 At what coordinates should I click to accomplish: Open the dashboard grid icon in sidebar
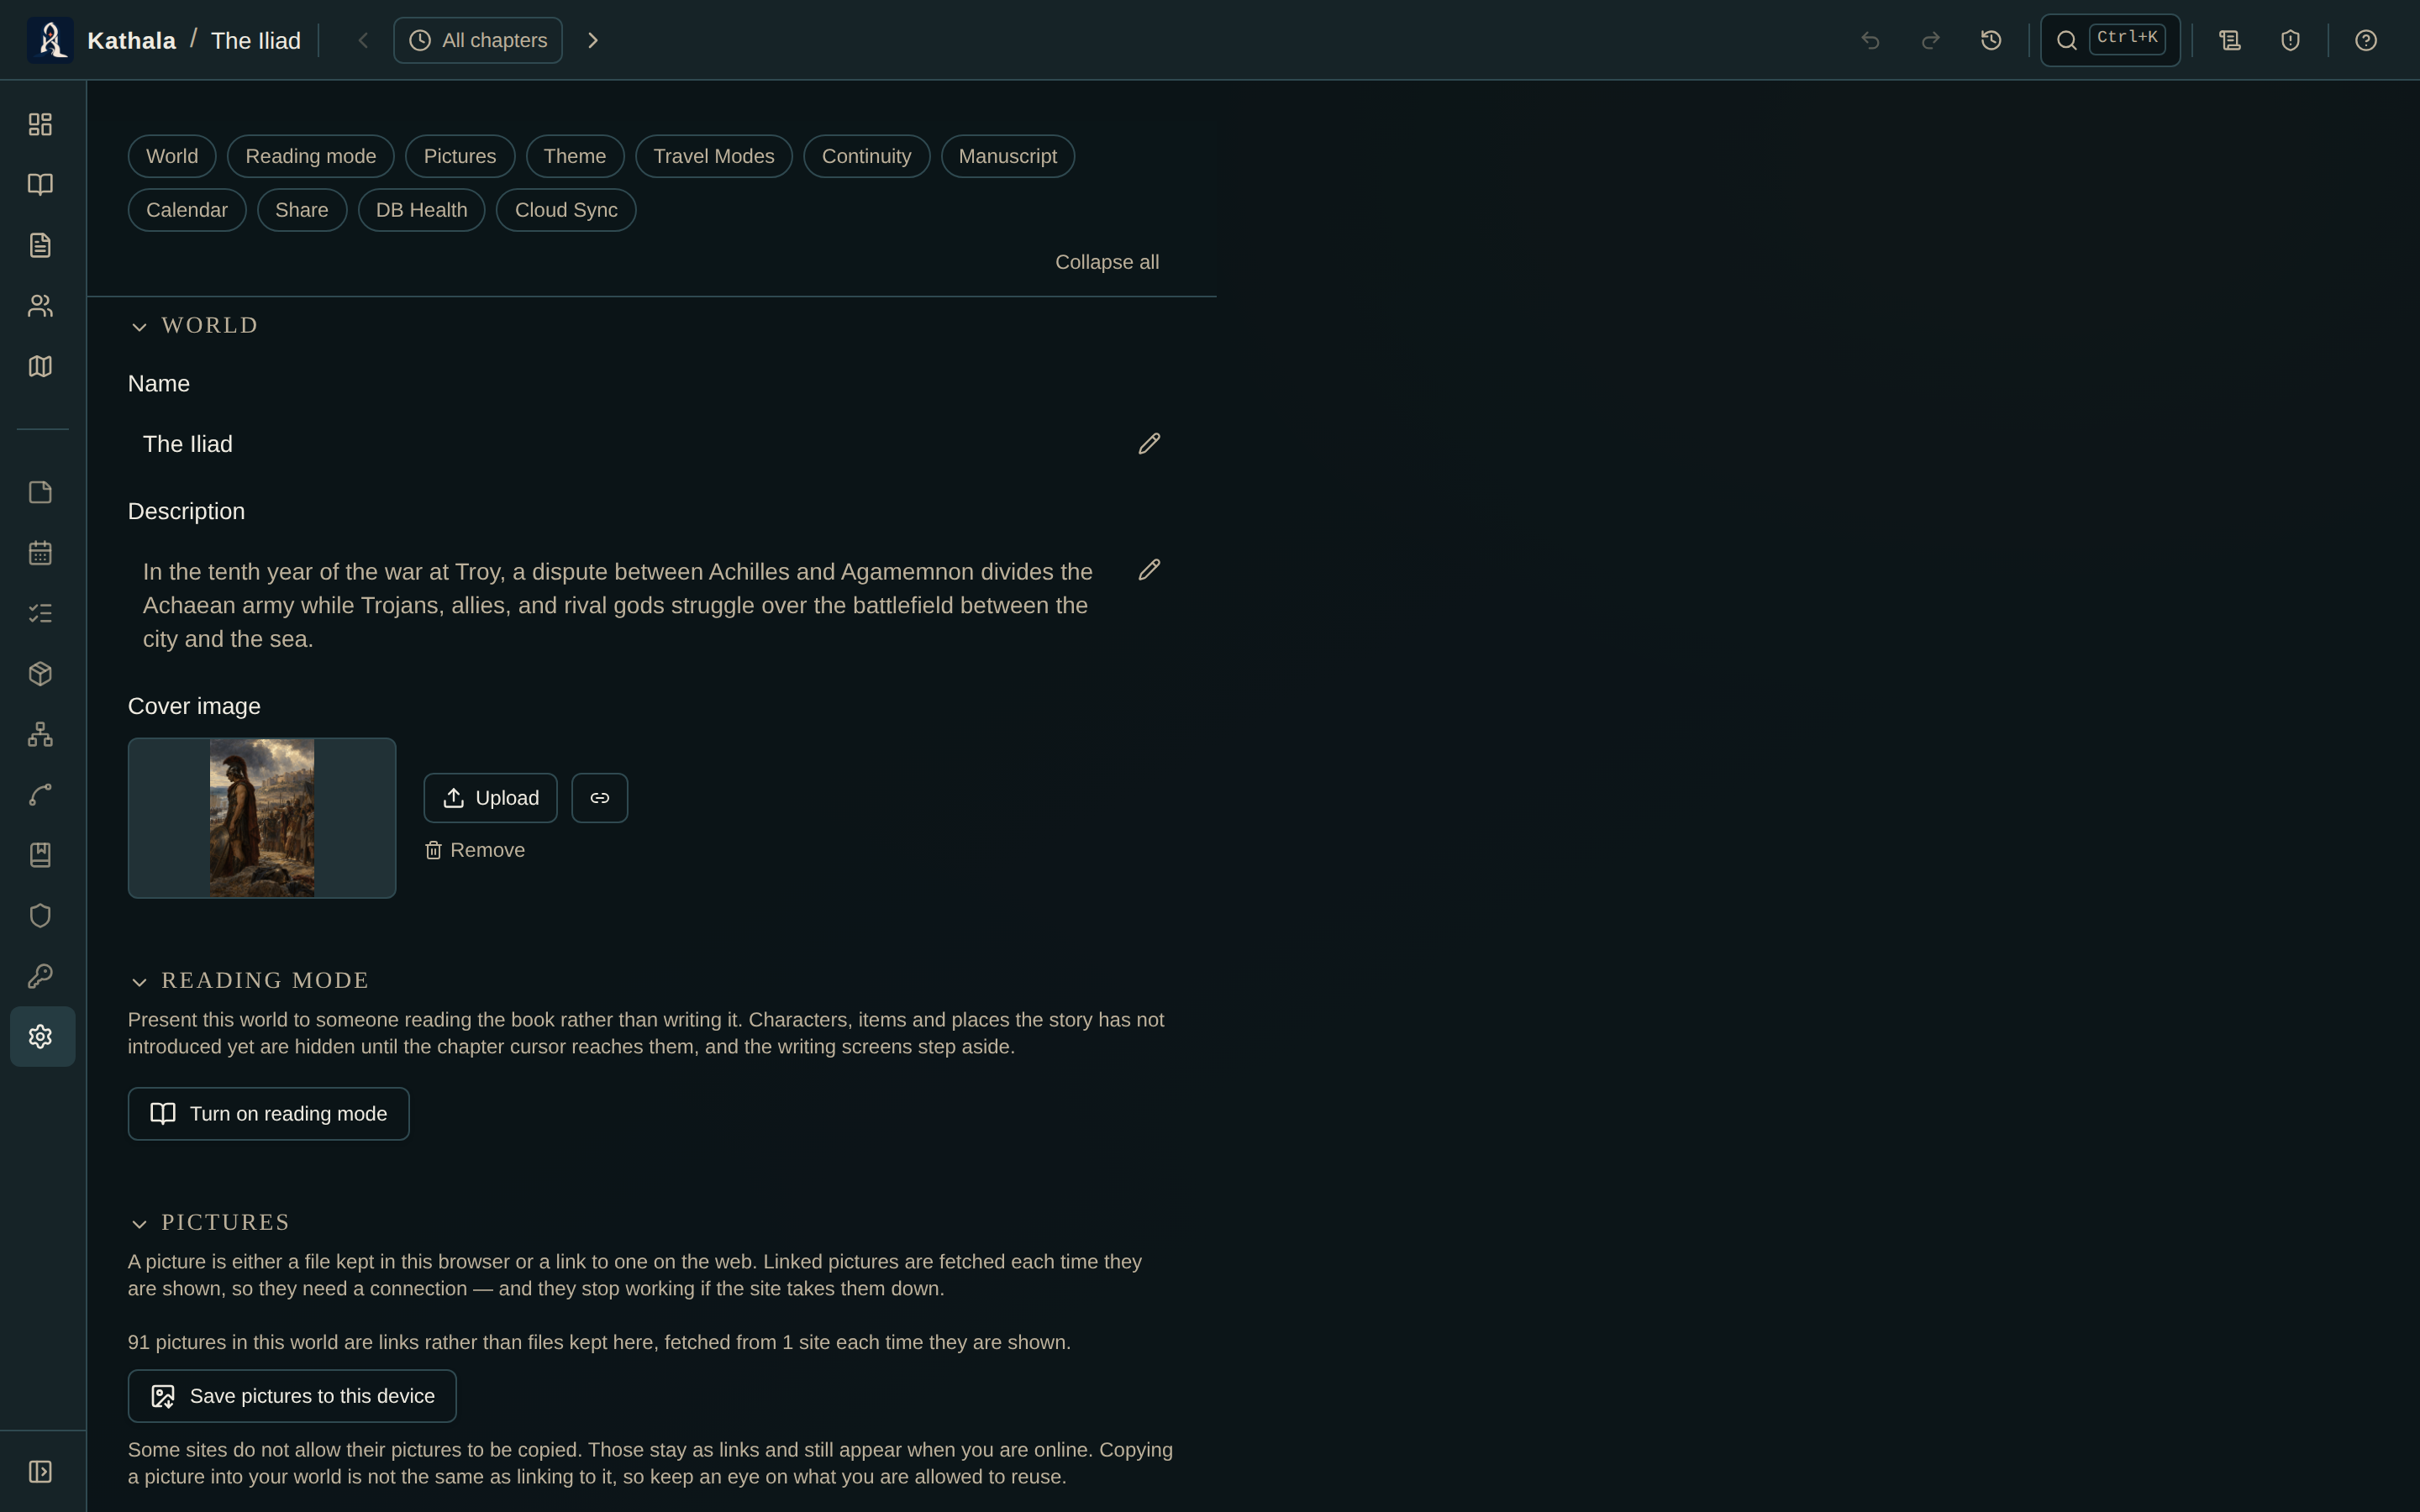[x=40, y=124]
